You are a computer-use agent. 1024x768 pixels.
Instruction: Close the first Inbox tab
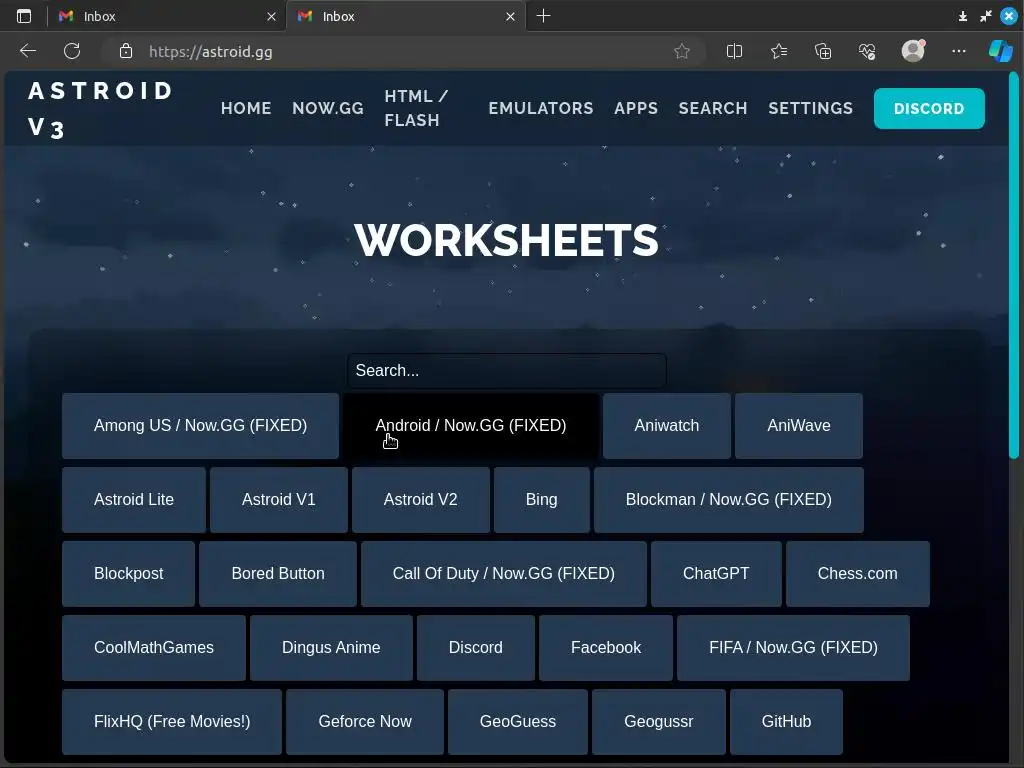[272, 16]
